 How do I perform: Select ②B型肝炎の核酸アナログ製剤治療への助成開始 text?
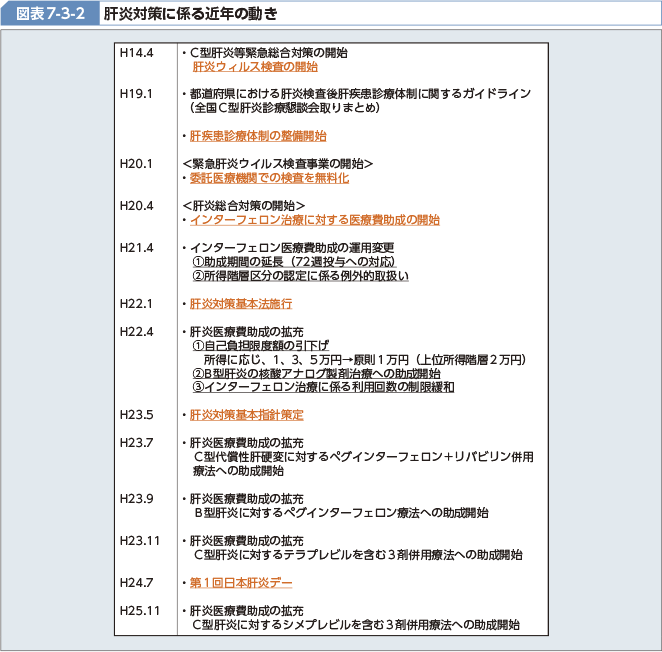click(x=316, y=373)
